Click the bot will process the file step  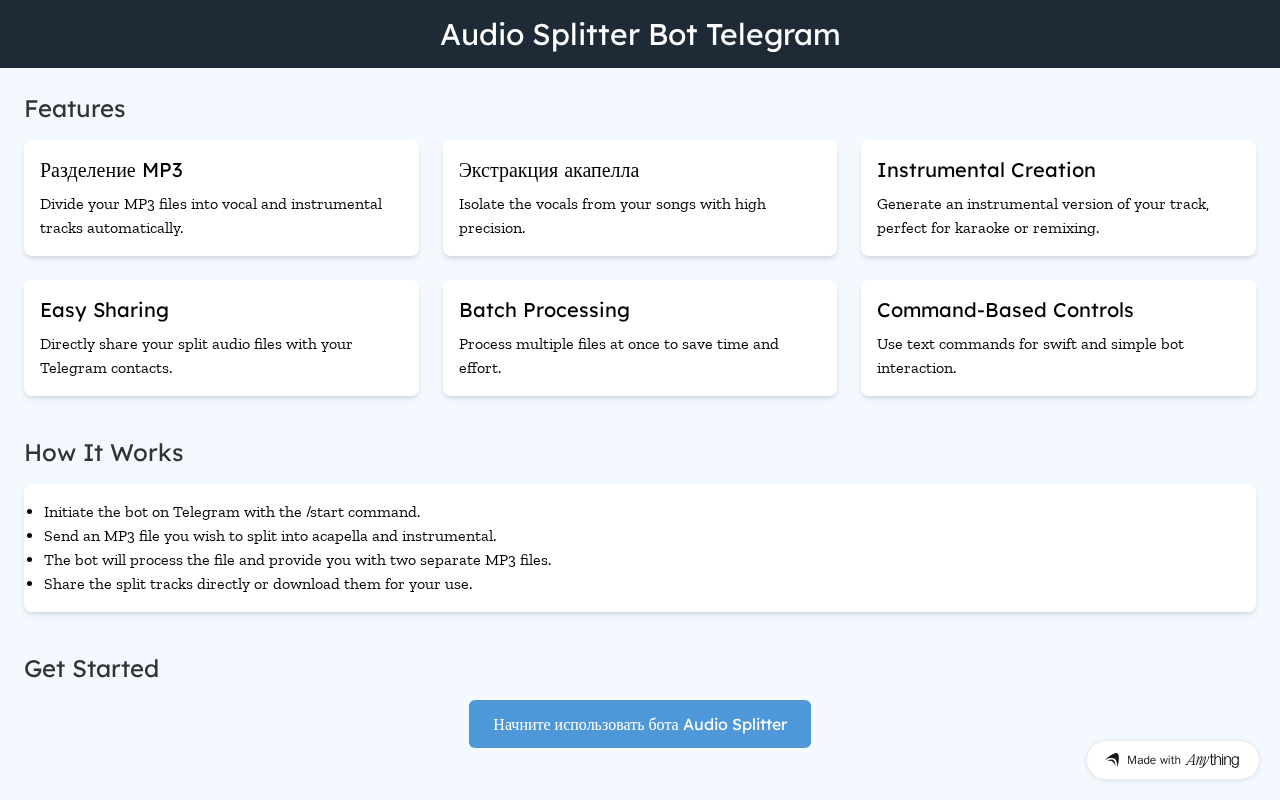pyautogui.click(x=298, y=560)
